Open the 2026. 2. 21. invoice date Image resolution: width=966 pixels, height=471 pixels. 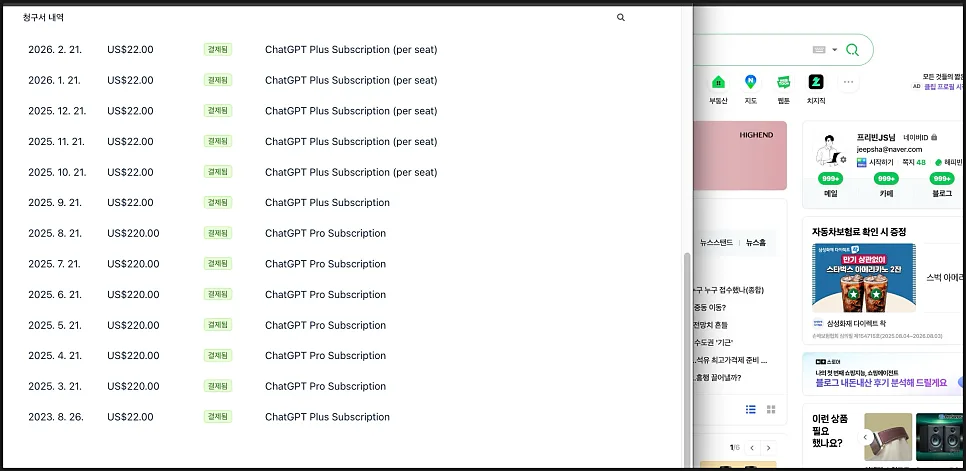tap(55, 49)
